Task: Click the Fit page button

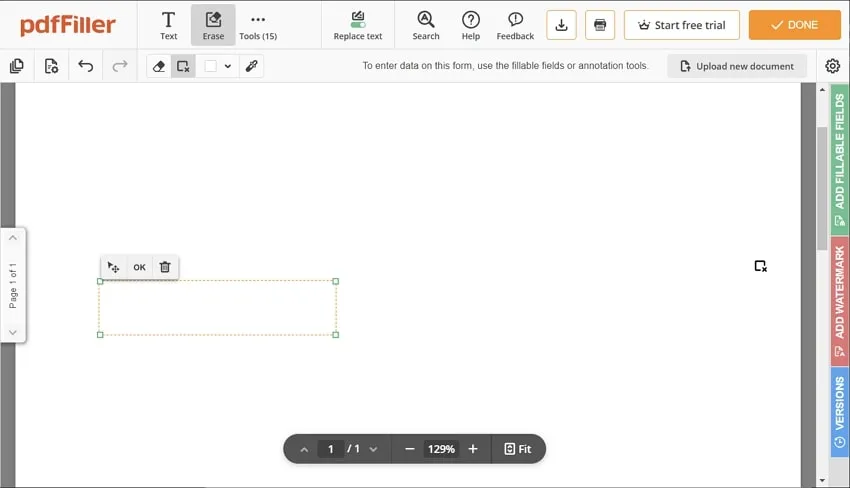Action: [x=518, y=449]
